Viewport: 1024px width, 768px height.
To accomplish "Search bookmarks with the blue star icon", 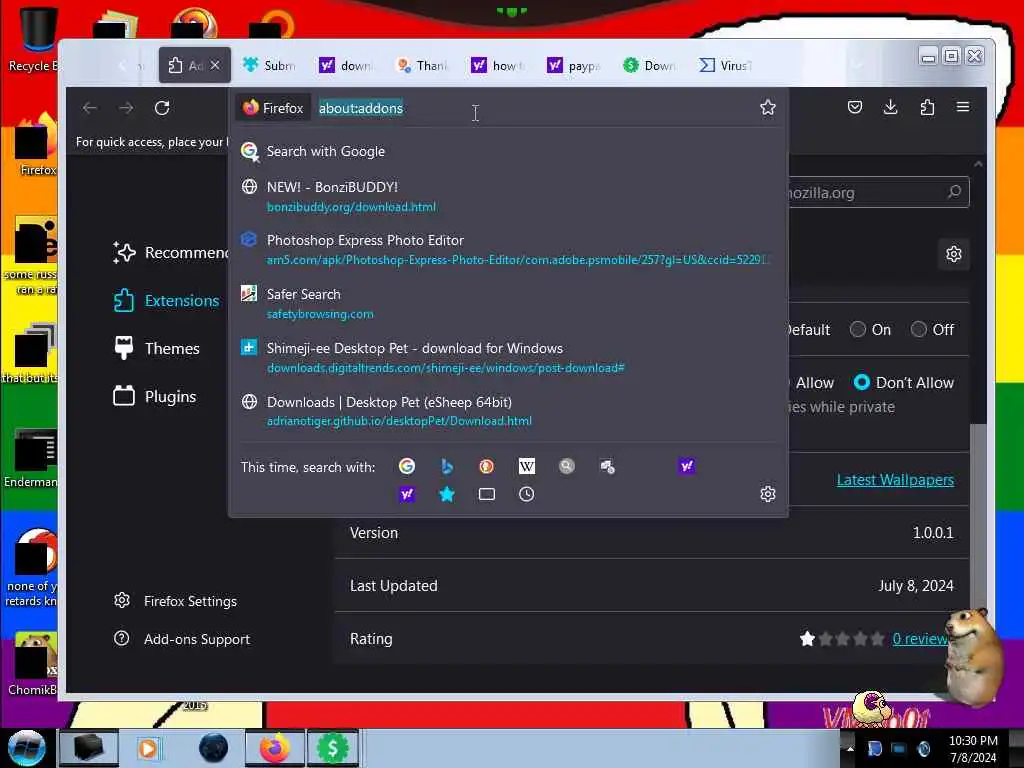I will [447, 494].
